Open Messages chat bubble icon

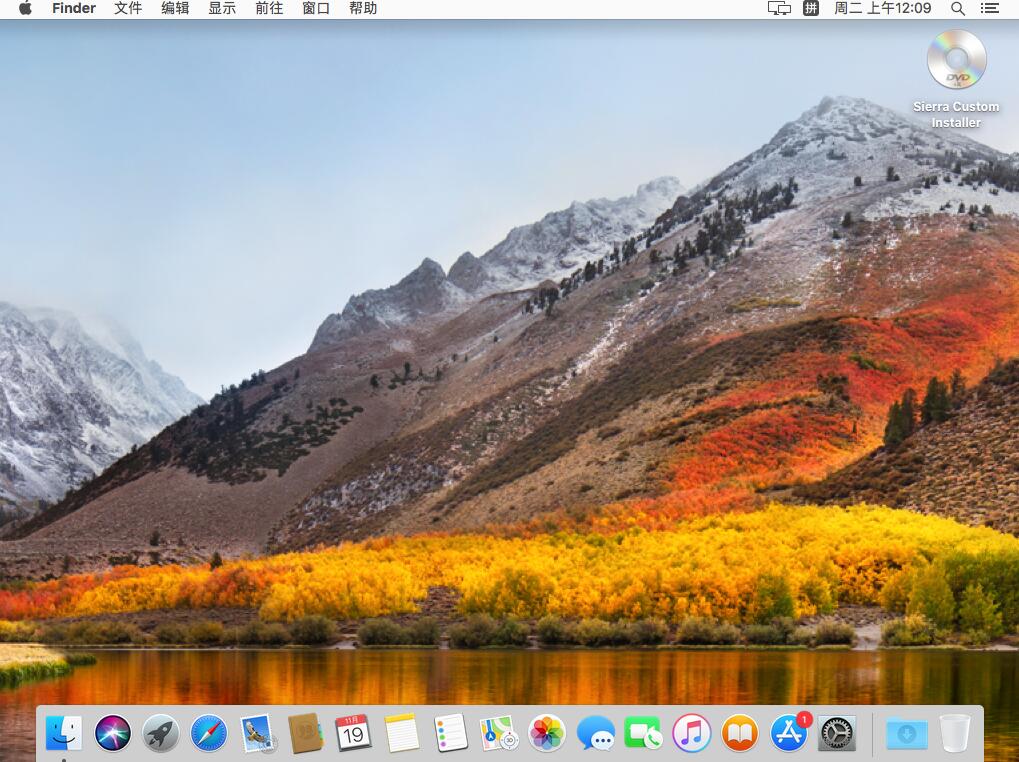click(595, 733)
